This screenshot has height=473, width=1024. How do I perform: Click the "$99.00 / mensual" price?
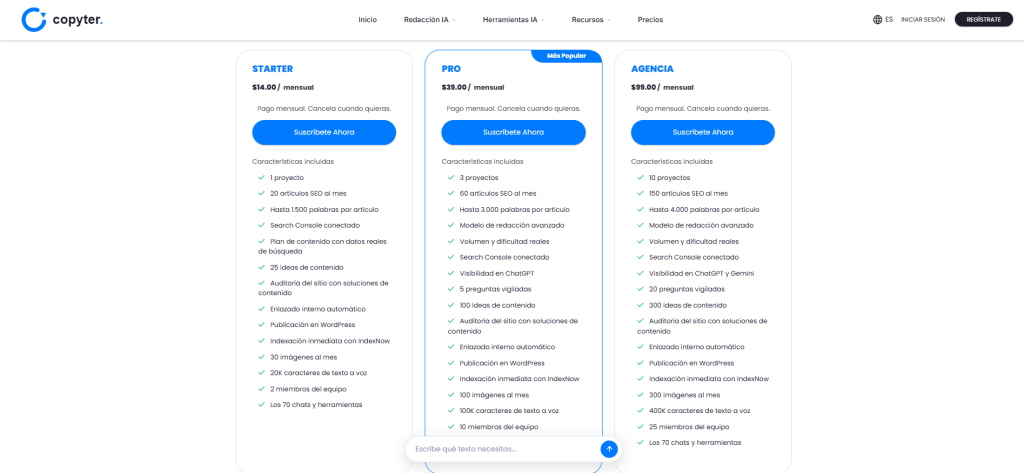coord(662,88)
